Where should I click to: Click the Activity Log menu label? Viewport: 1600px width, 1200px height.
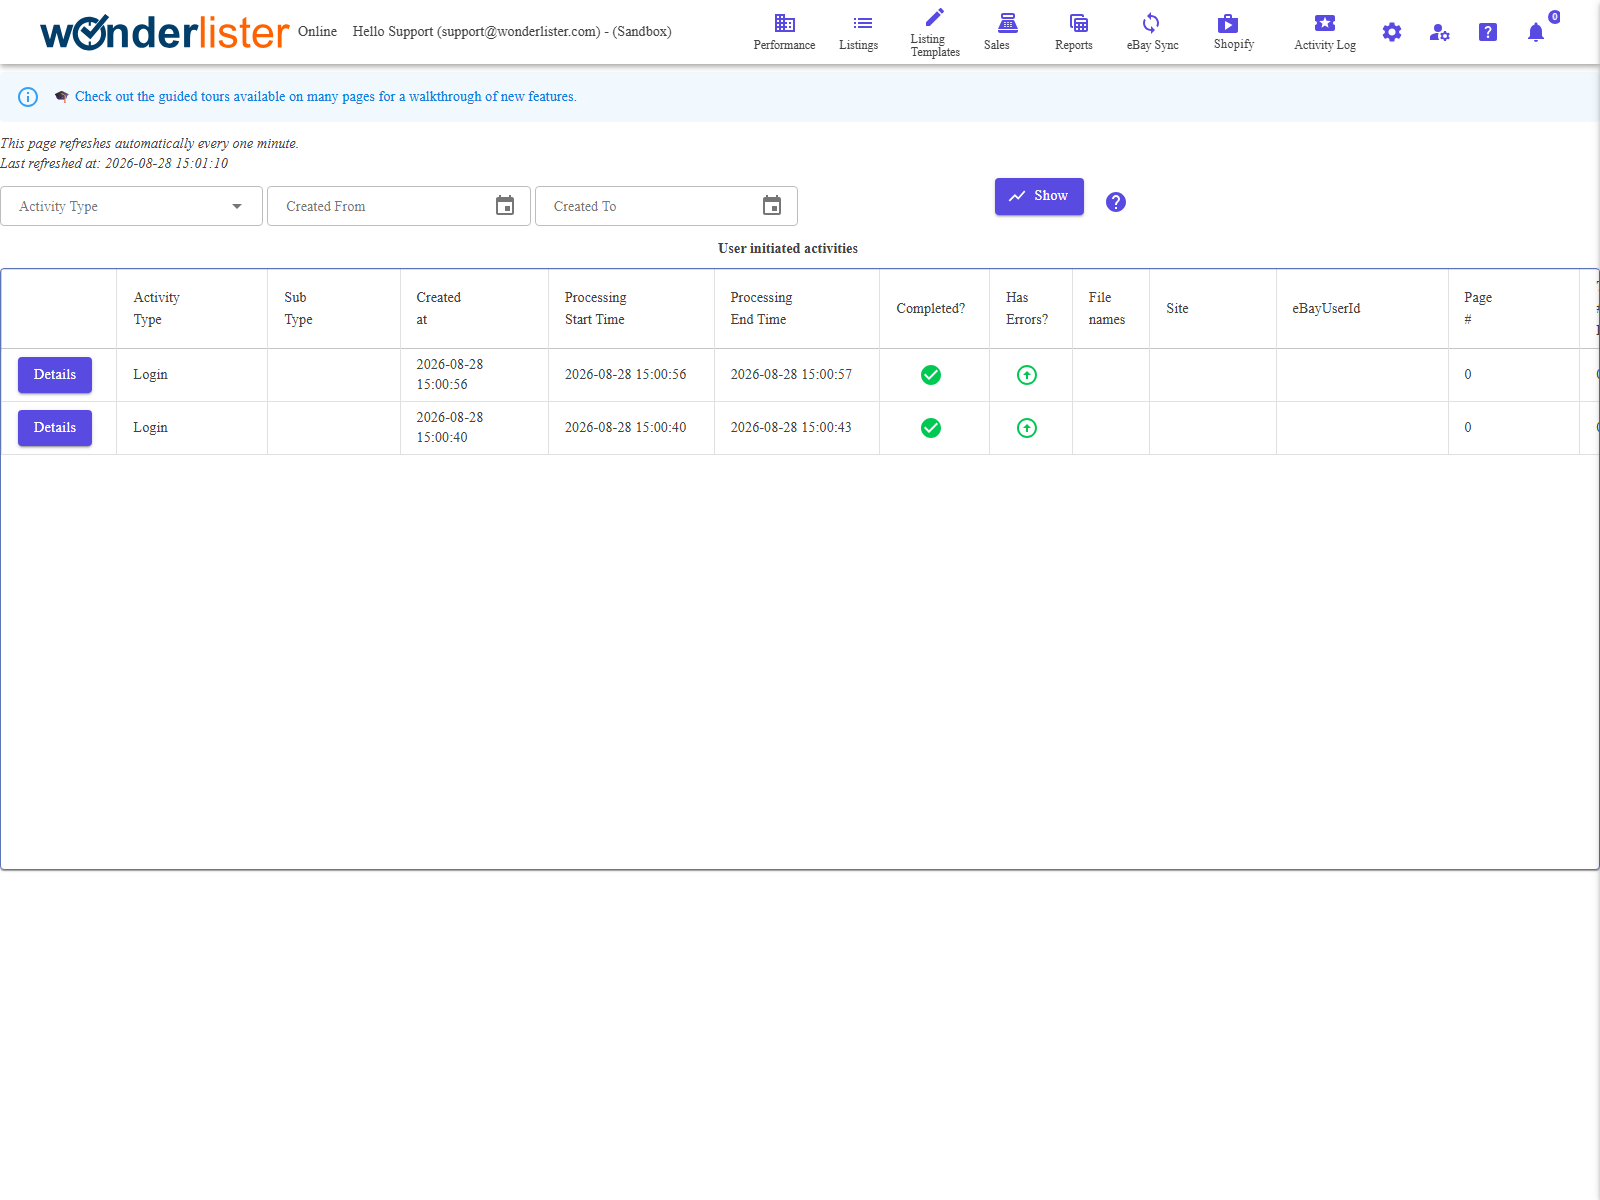(1325, 45)
